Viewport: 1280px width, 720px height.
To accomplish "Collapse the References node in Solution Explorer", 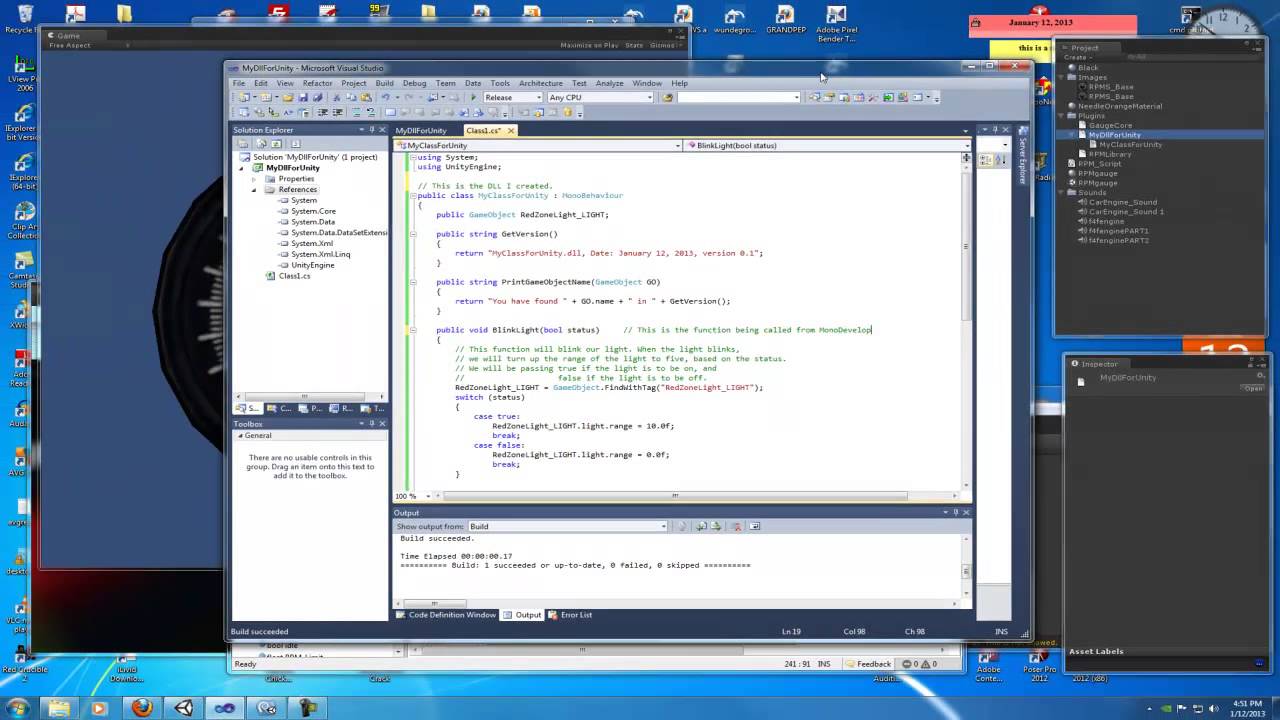I will coord(254,189).
